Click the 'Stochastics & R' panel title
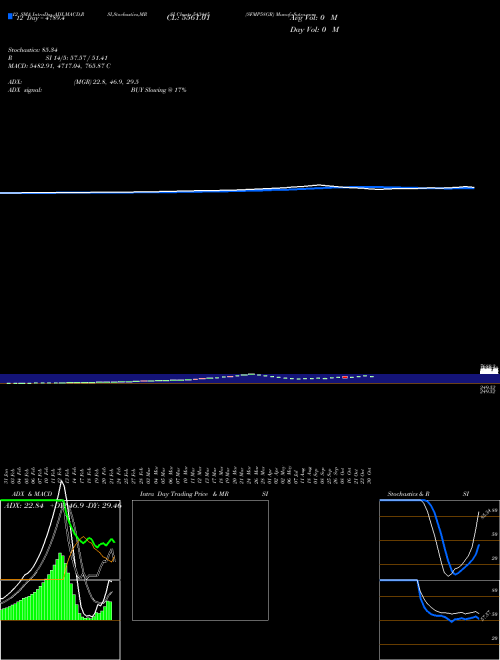The image size is (500, 660). 409,494
